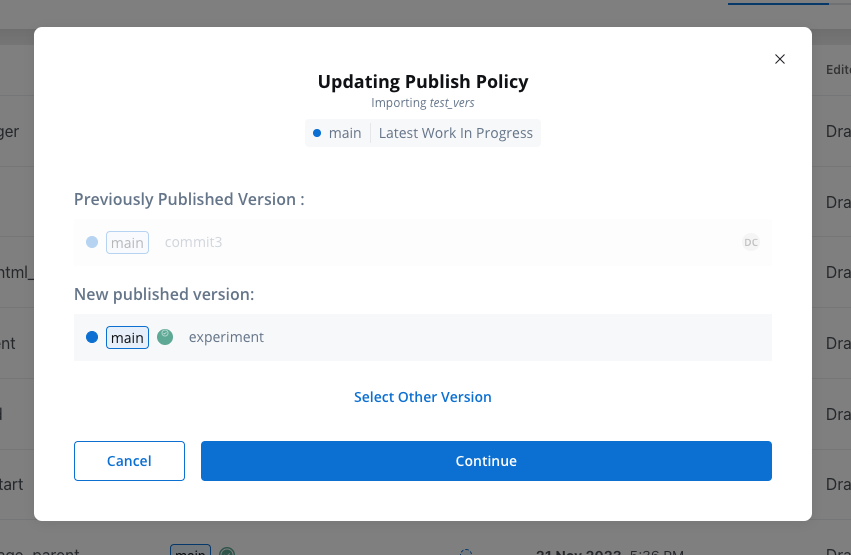Click the Latest Work In Progress chip
Viewport: 851px width, 555px height.
pyautogui.click(x=455, y=133)
